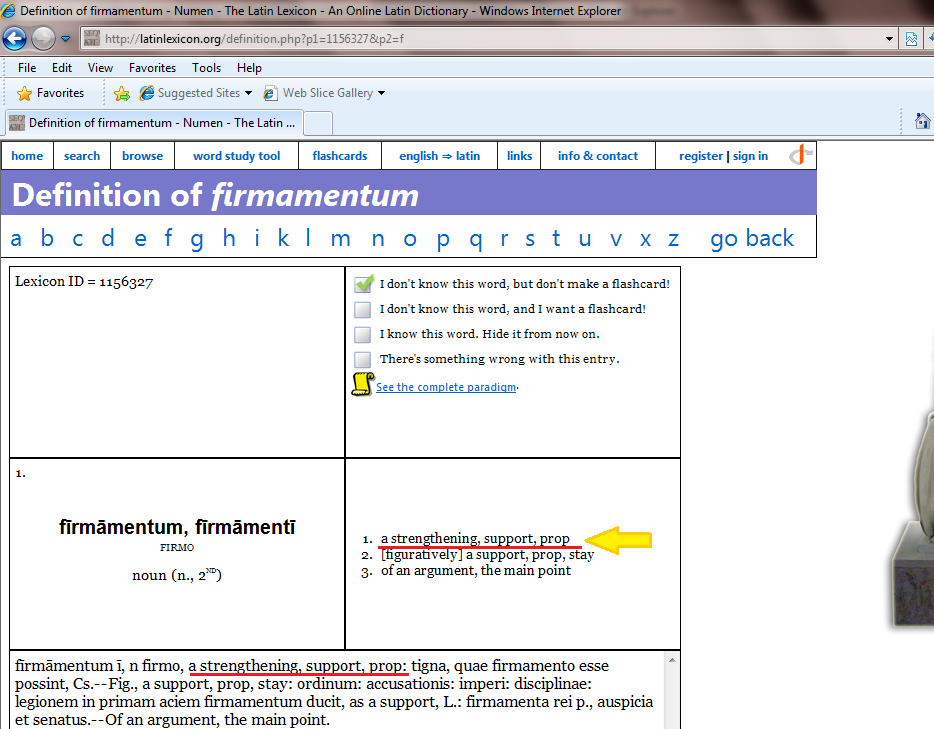Click the logo icon right of sign in

[800, 155]
